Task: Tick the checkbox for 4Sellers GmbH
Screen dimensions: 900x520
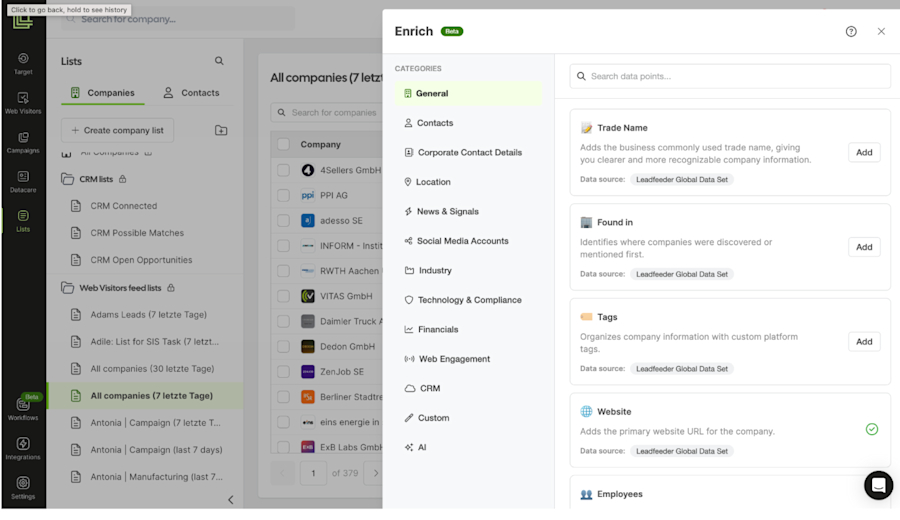Action: pos(283,170)
